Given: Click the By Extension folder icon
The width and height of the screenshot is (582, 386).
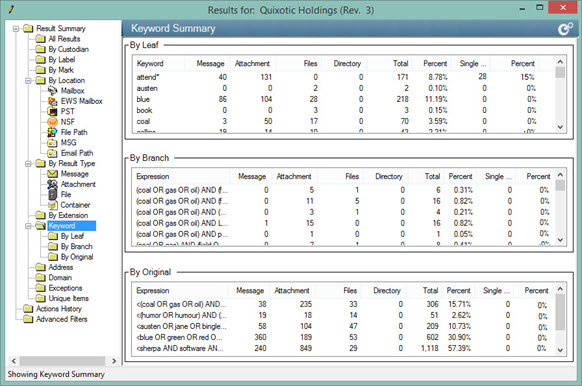Looking at the screenshot, I should point(40,215).
